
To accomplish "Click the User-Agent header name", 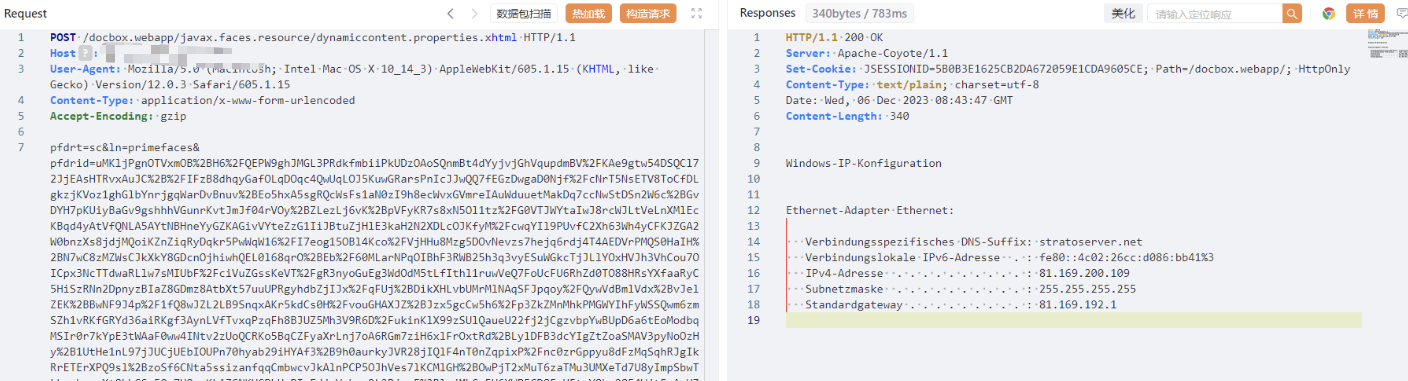I will (85, 69).
